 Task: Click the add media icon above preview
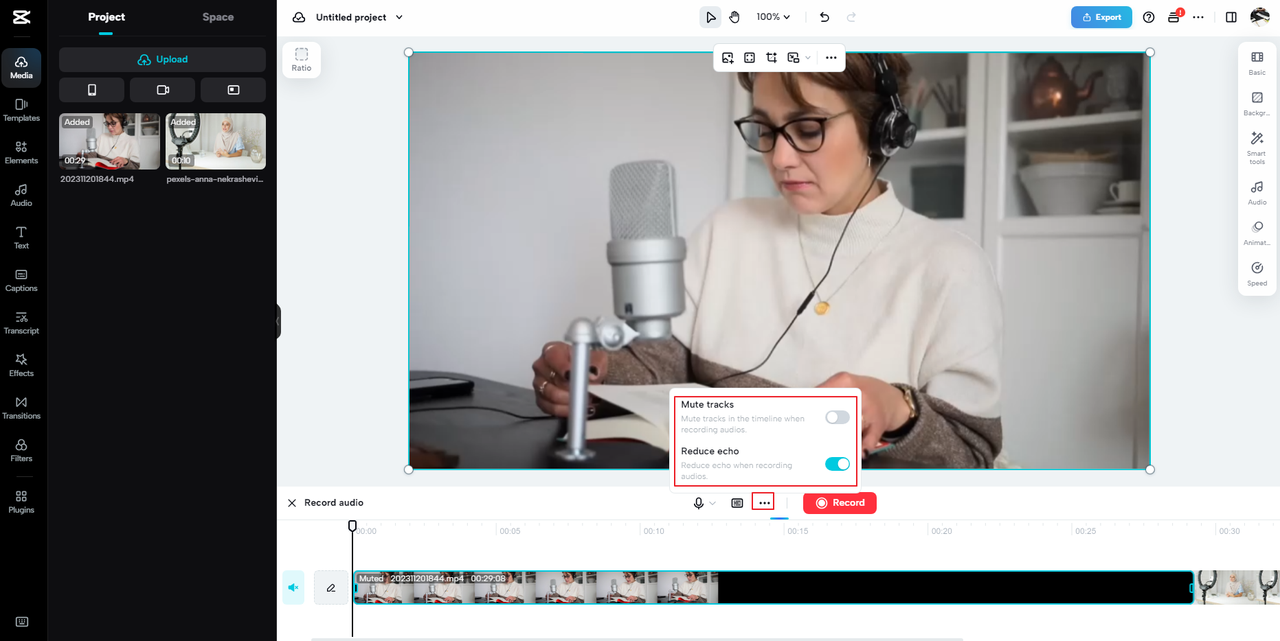click(728, 58)
